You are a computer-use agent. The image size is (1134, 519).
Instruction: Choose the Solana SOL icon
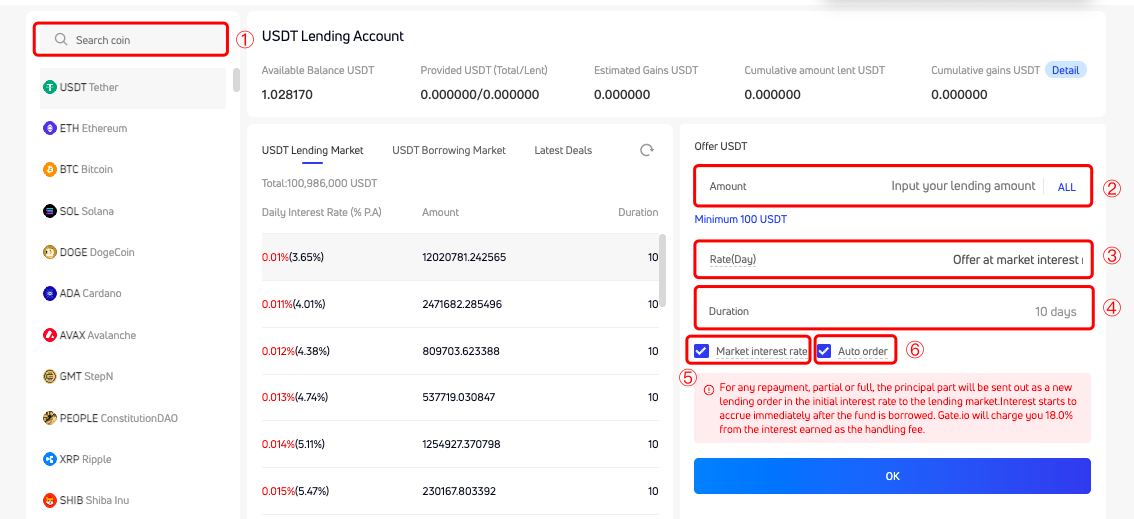pyautogui.click(x=49, y=211)
